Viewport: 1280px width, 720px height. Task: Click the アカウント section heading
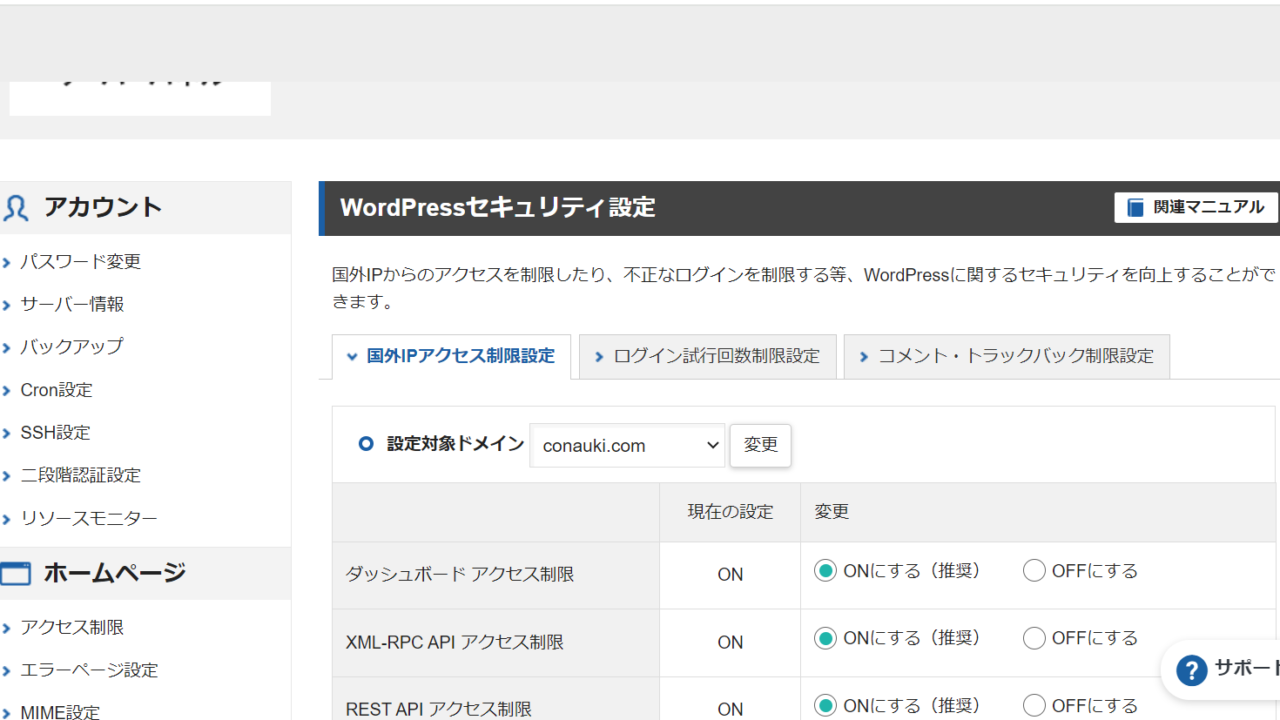coord(102,208)
